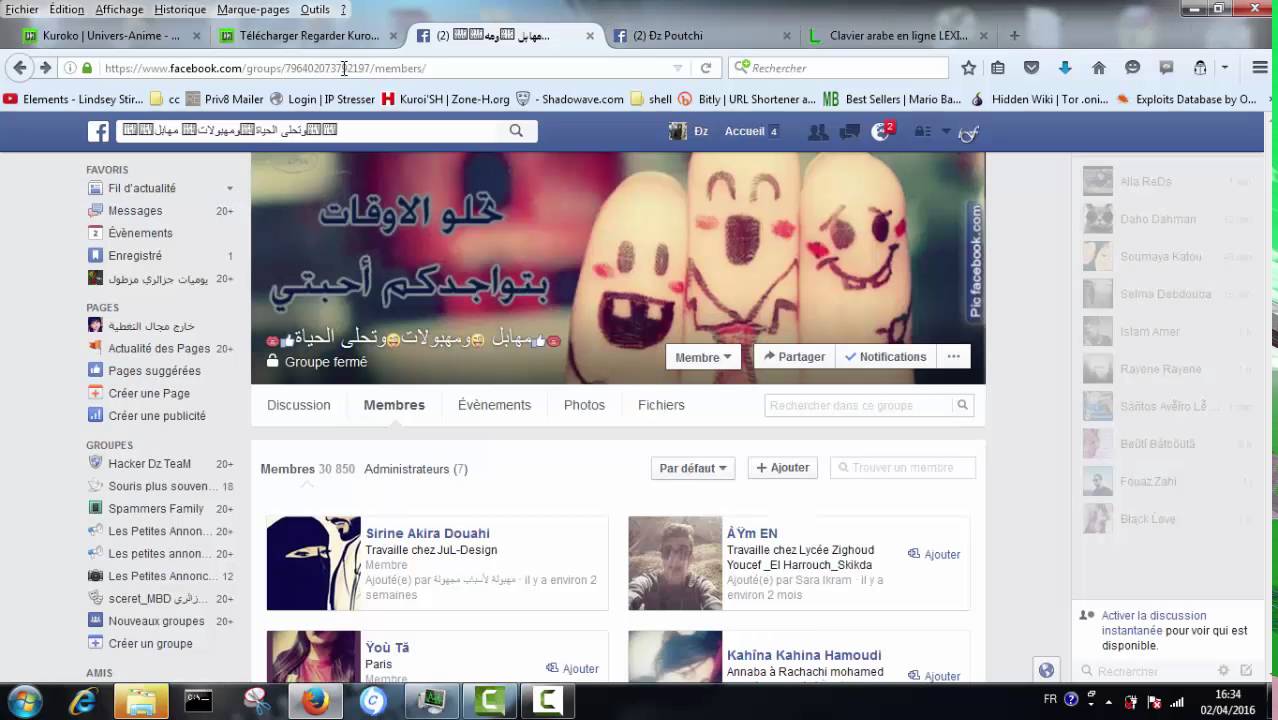Switch to the Photos tab
This screenshot has height=720, width=1278.
584,405
